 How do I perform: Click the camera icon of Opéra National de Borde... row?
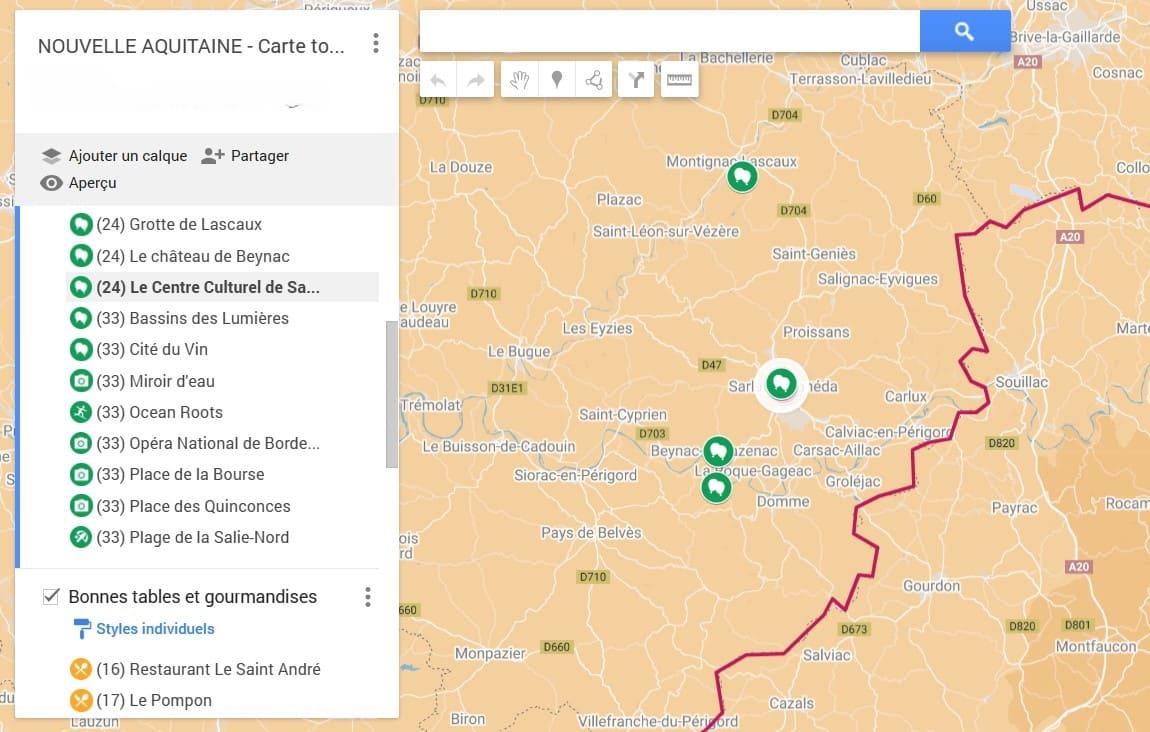click(81, 443)
